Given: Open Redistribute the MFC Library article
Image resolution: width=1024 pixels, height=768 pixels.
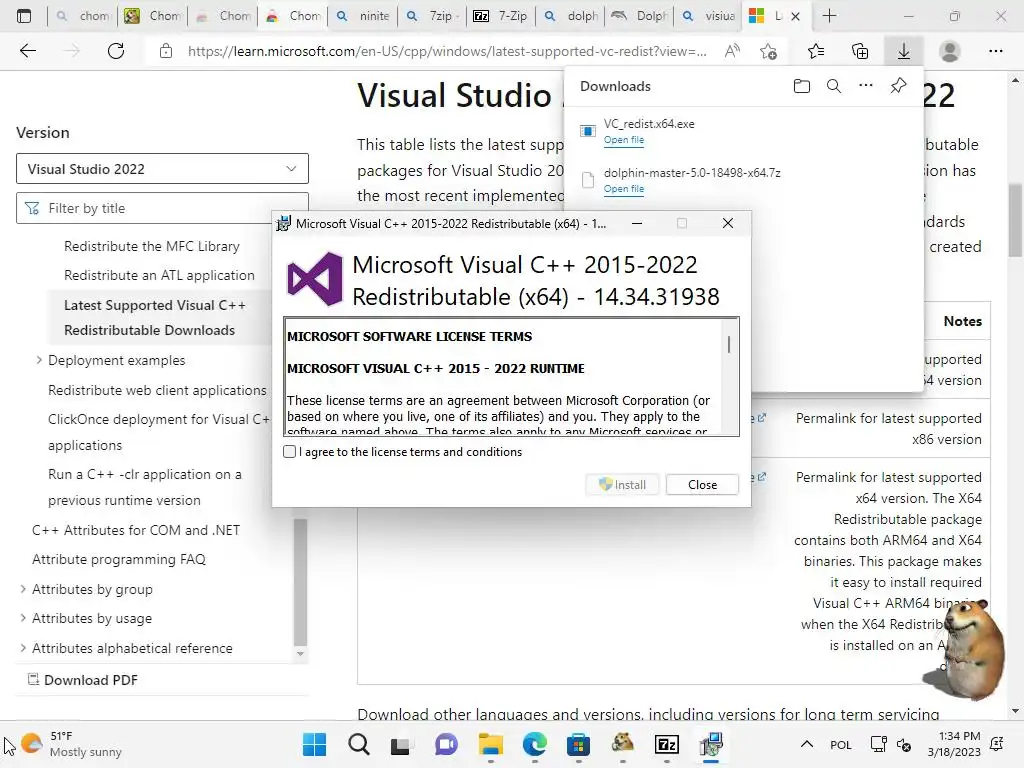Looking at the screenshot, I should [152, 246].
